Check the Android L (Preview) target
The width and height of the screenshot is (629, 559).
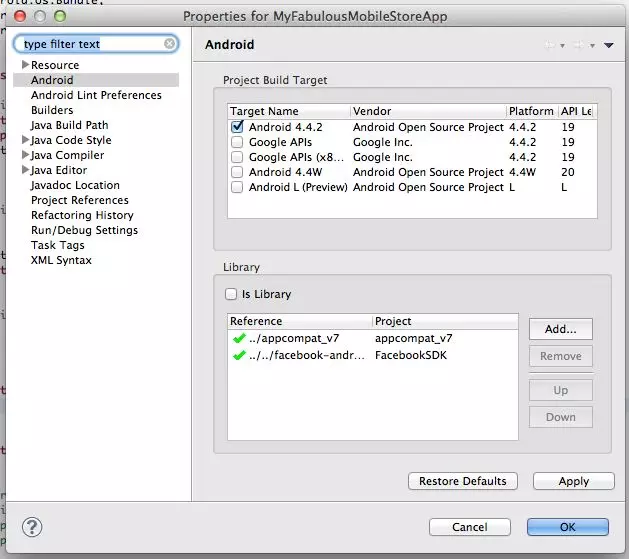[x=237, y=187]
